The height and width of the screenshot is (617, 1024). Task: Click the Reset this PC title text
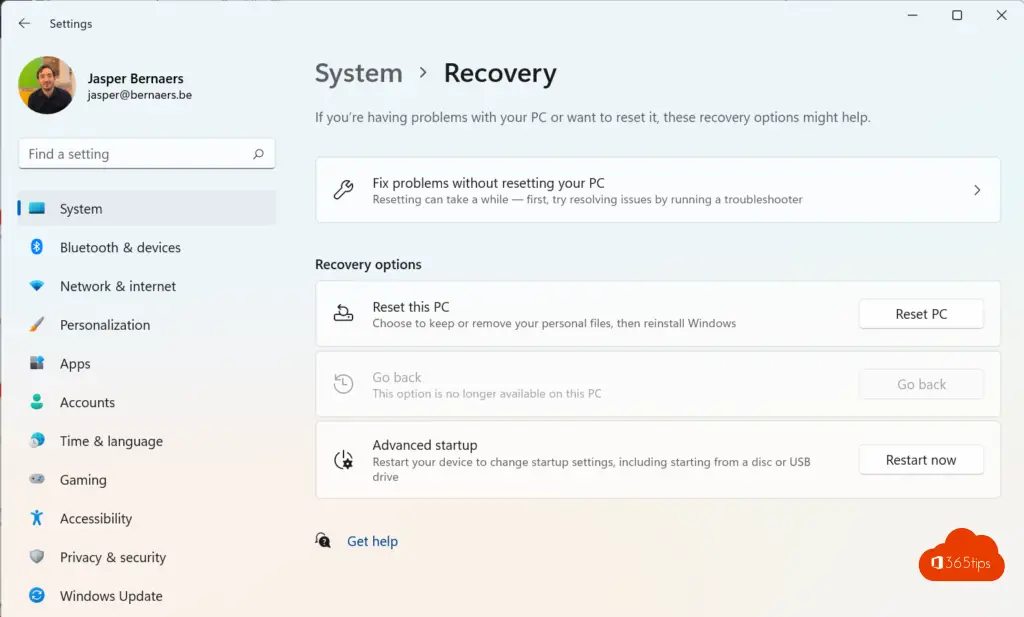coord(411,307)
